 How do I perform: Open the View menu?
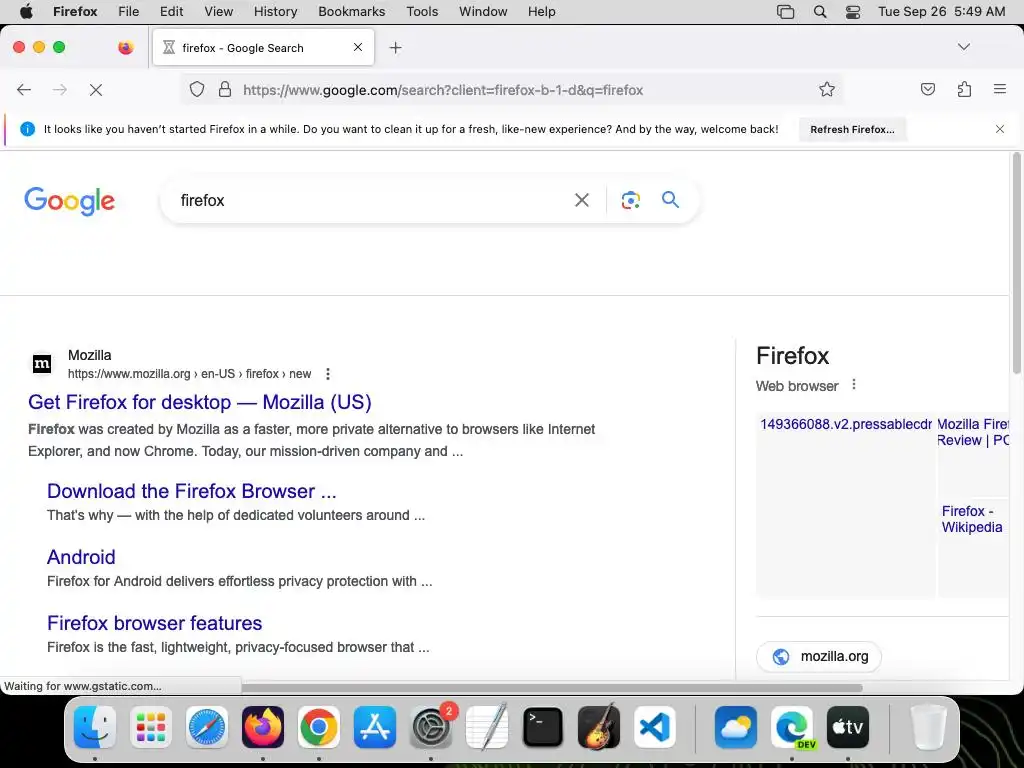(x=218, y=11)
